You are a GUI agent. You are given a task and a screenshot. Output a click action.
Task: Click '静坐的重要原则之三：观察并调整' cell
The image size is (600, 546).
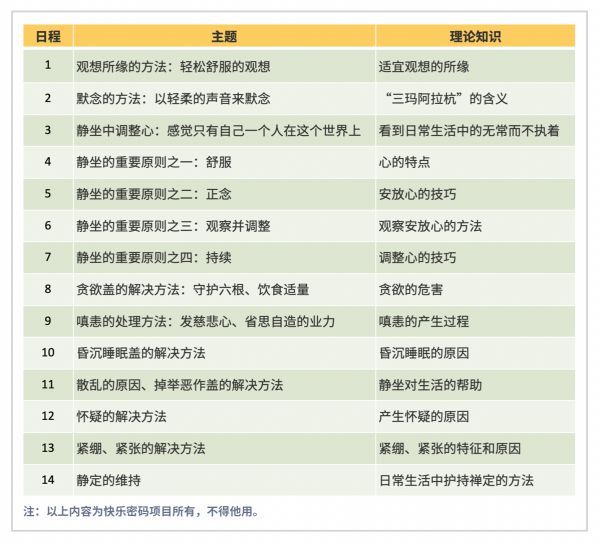point(224,225)
